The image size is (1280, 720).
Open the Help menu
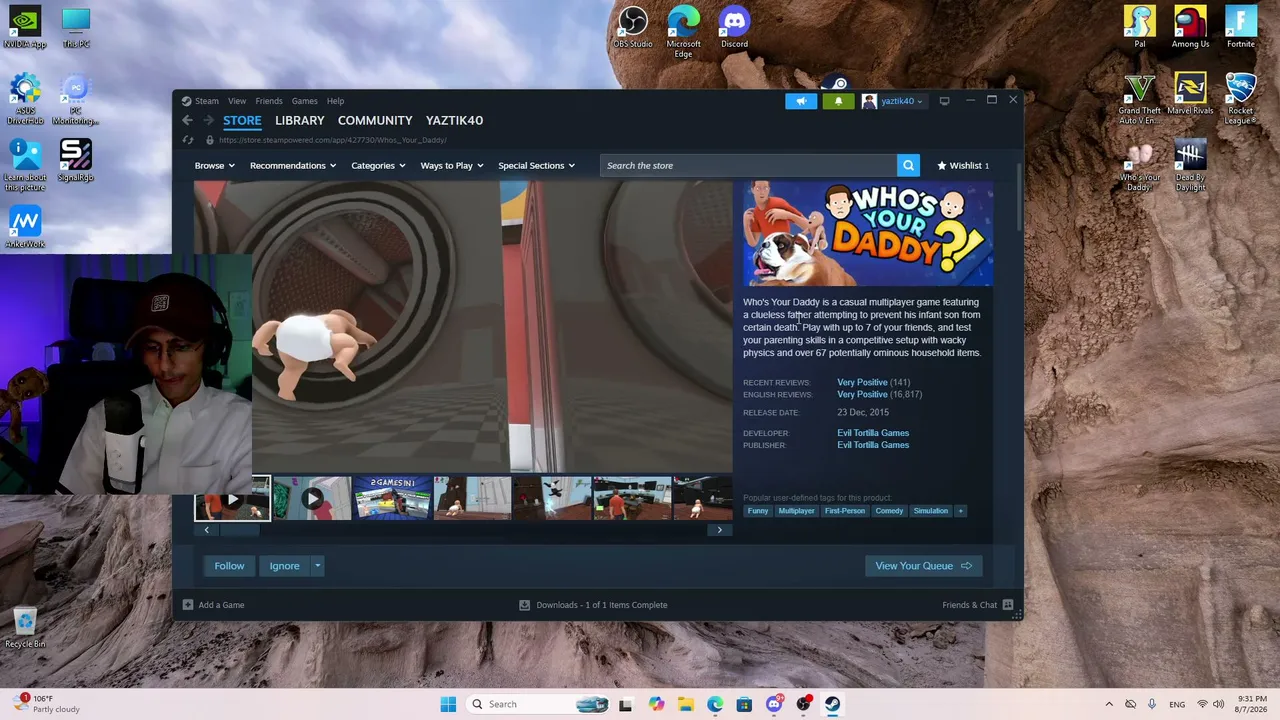pos(335,101)
